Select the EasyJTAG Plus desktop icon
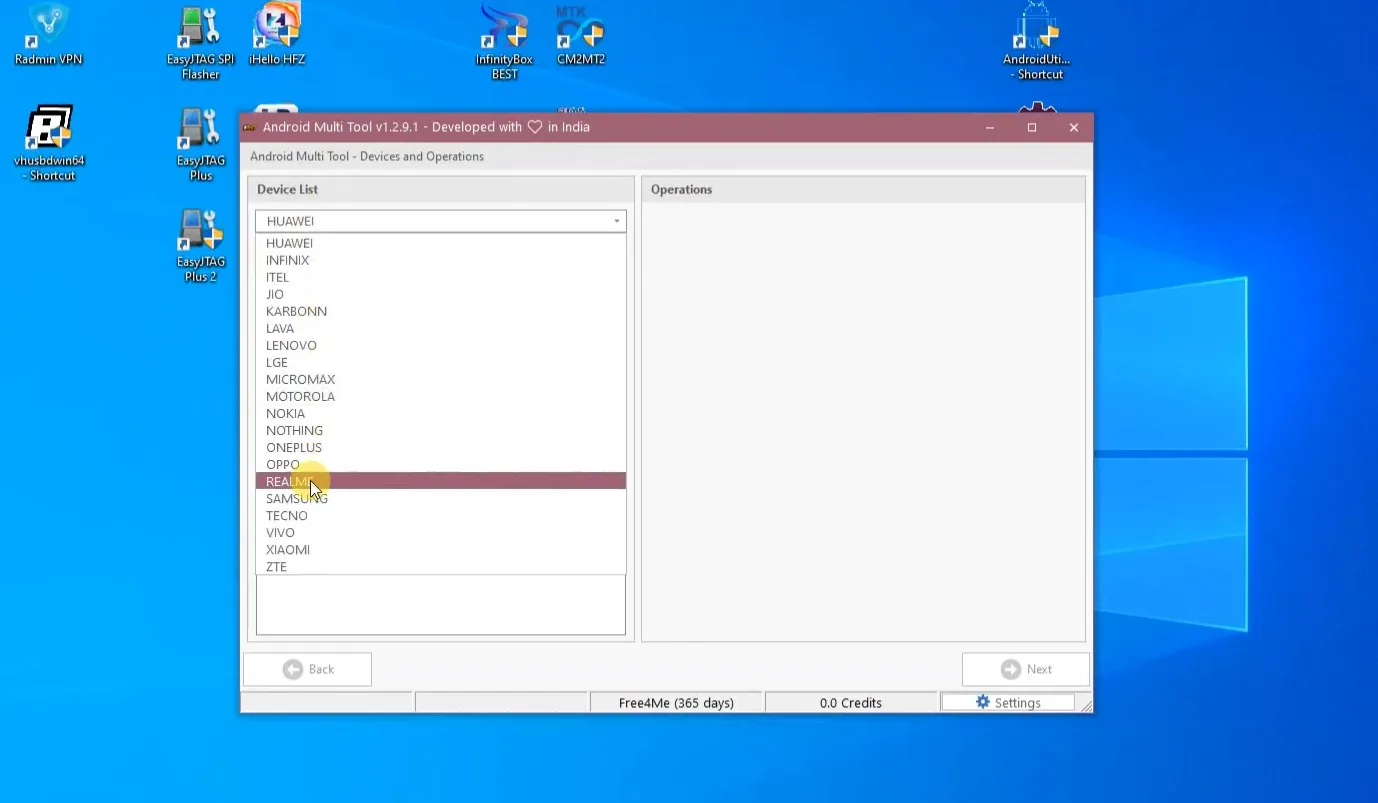Image resolution: width=1378 pixels, height=803 pixels. 201,144
